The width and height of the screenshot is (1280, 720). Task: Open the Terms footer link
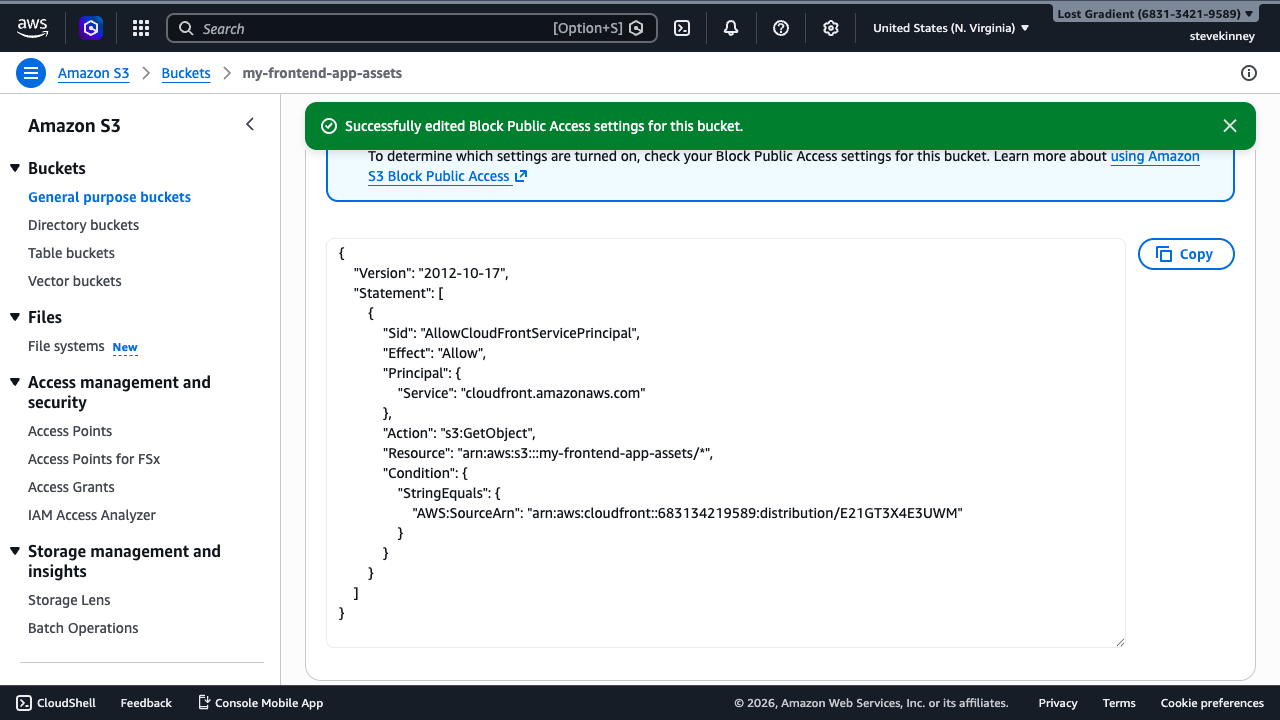point(1119,703)
